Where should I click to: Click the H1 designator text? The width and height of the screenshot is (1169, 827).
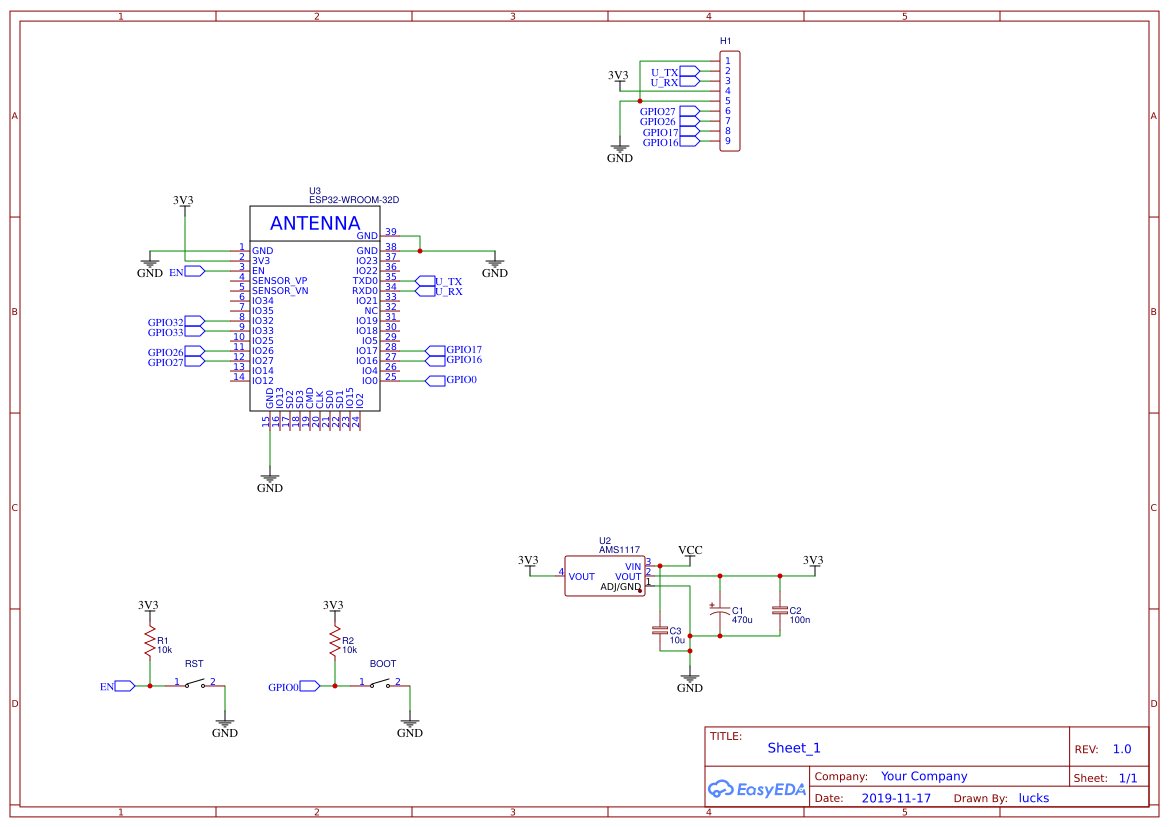tap(725, 41)
